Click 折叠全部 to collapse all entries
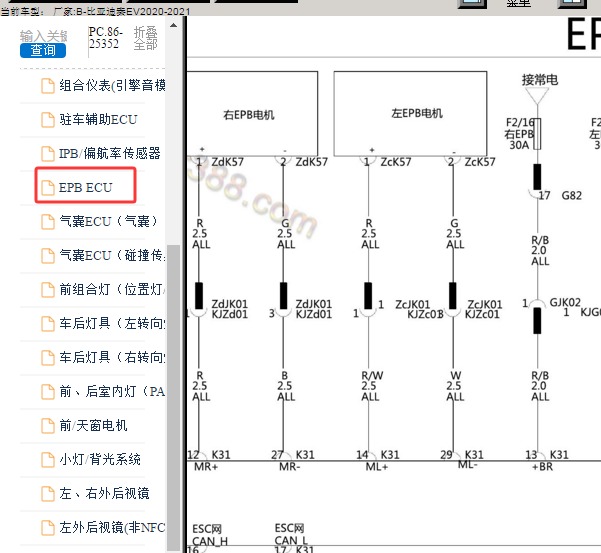The height and width of the screenshot is (553, 601). point(145,38)
